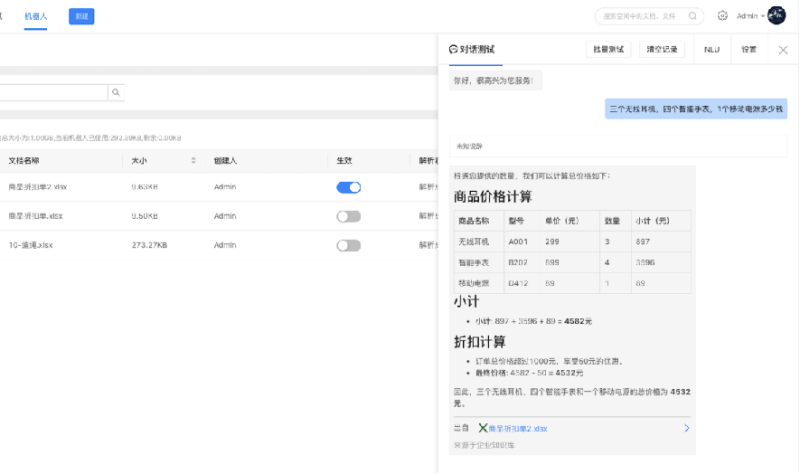This screenshot has height=474, width=800.
Task: Click the Excel icon beside 商品折扣单2.xlsx source
Action: (483, 428)
